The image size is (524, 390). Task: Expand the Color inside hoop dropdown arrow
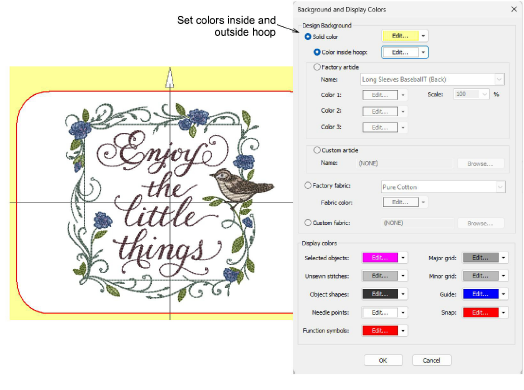[423, 52]
